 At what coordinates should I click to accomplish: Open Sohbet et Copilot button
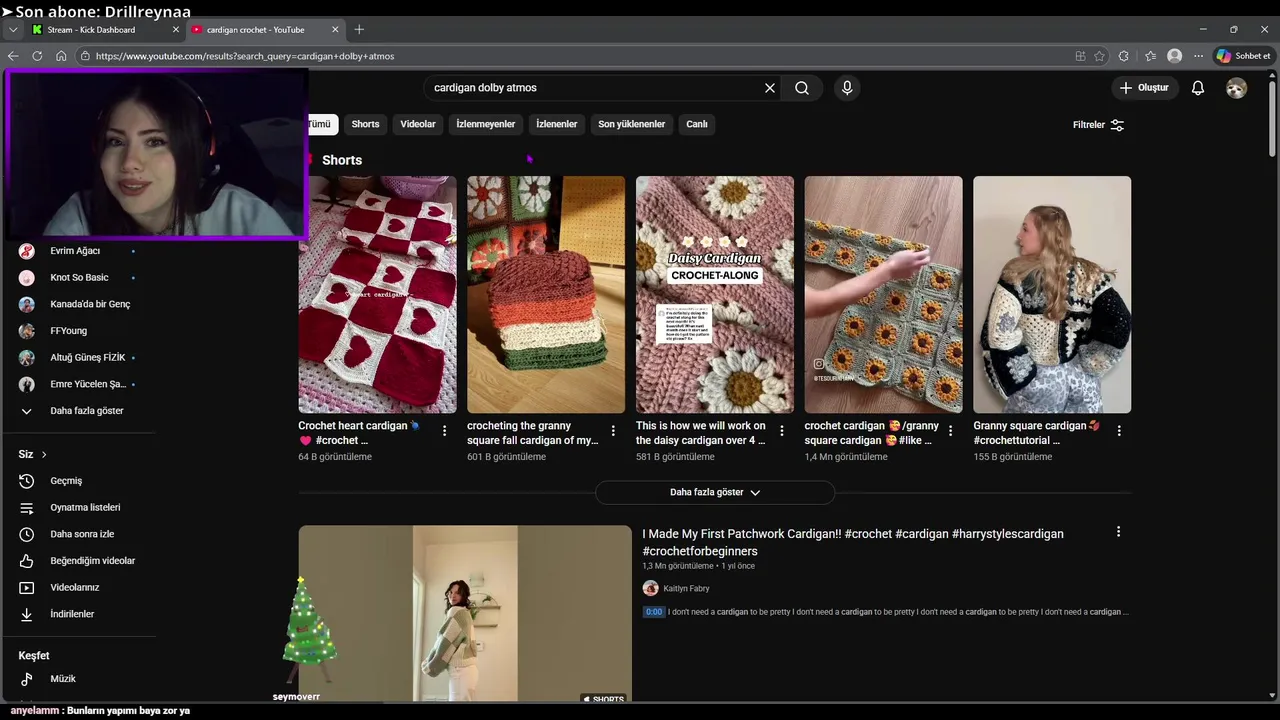point(1242,56)
